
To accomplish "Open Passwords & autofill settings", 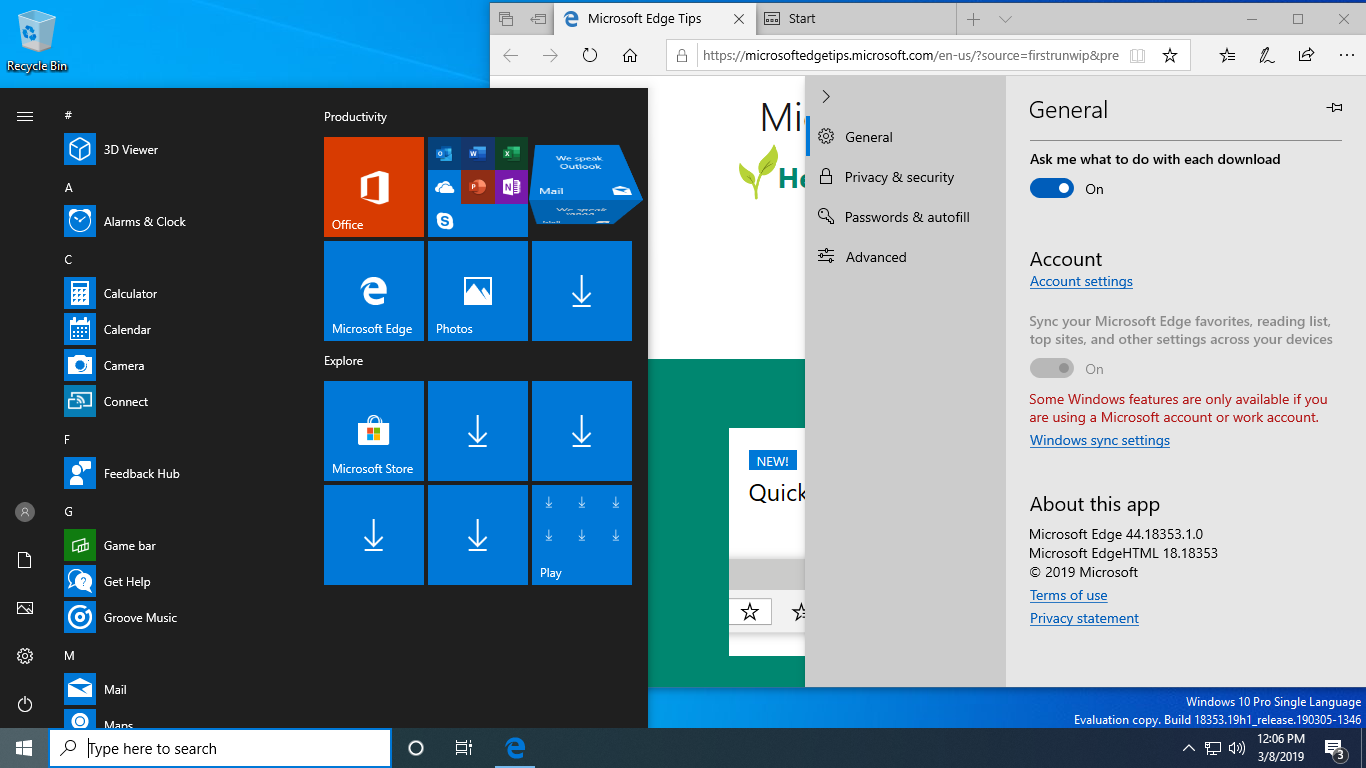I will coord(906,217).
